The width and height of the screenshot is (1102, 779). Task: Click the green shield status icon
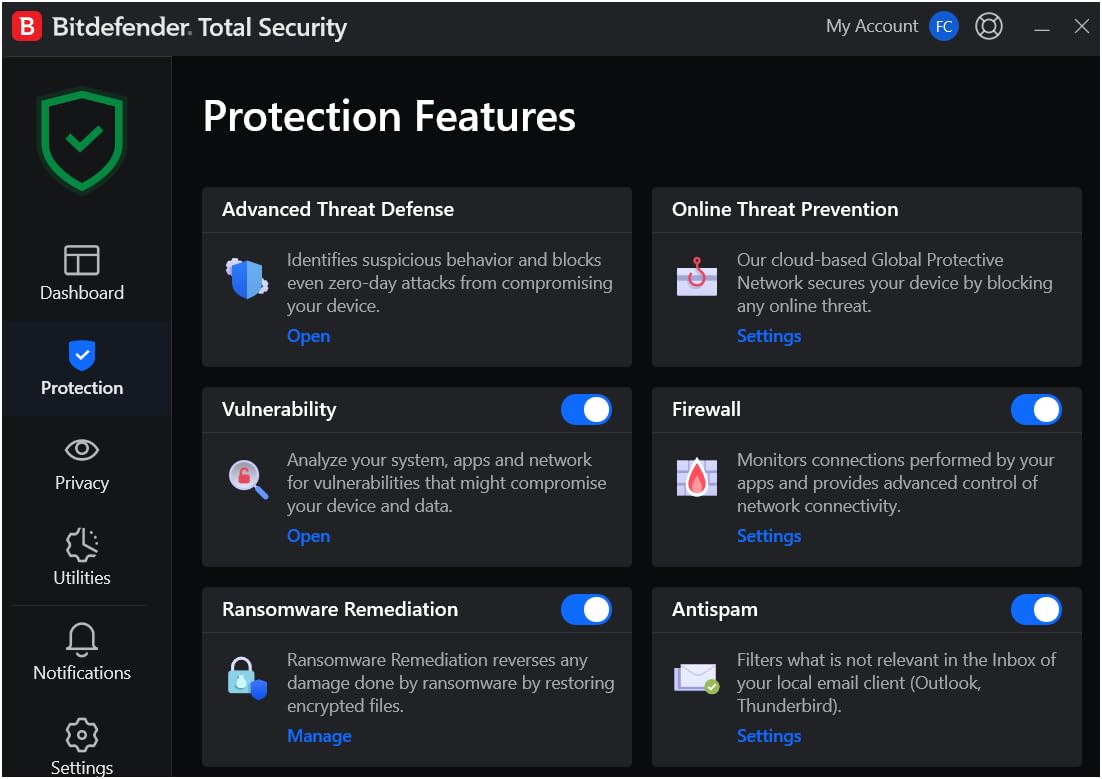point(82,140)
